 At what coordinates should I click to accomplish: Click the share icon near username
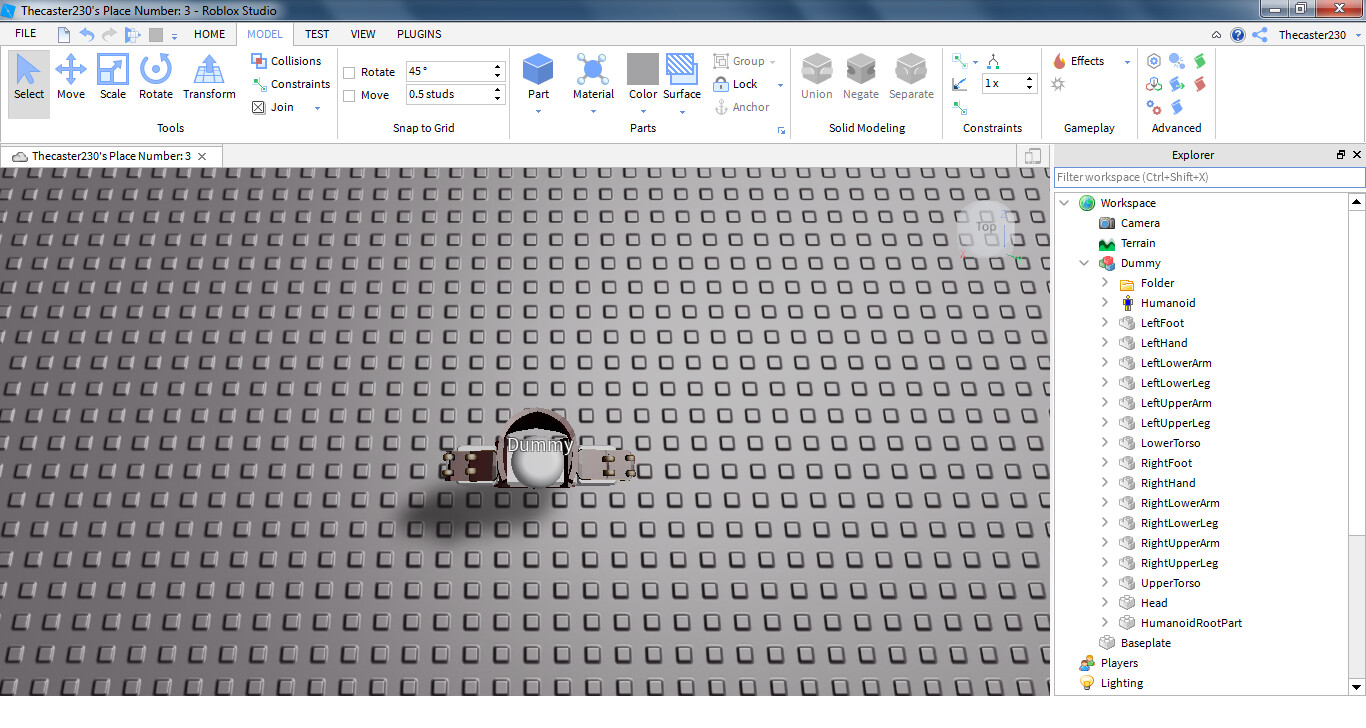pyautogui.click(x=1260, y=35)
